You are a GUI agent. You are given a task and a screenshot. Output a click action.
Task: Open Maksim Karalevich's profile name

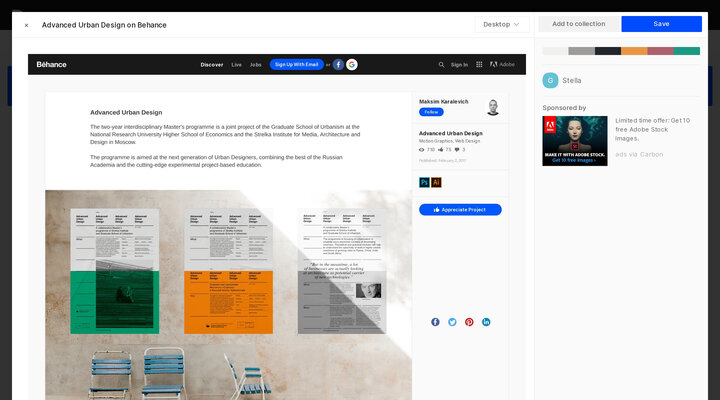coord(444,101)
